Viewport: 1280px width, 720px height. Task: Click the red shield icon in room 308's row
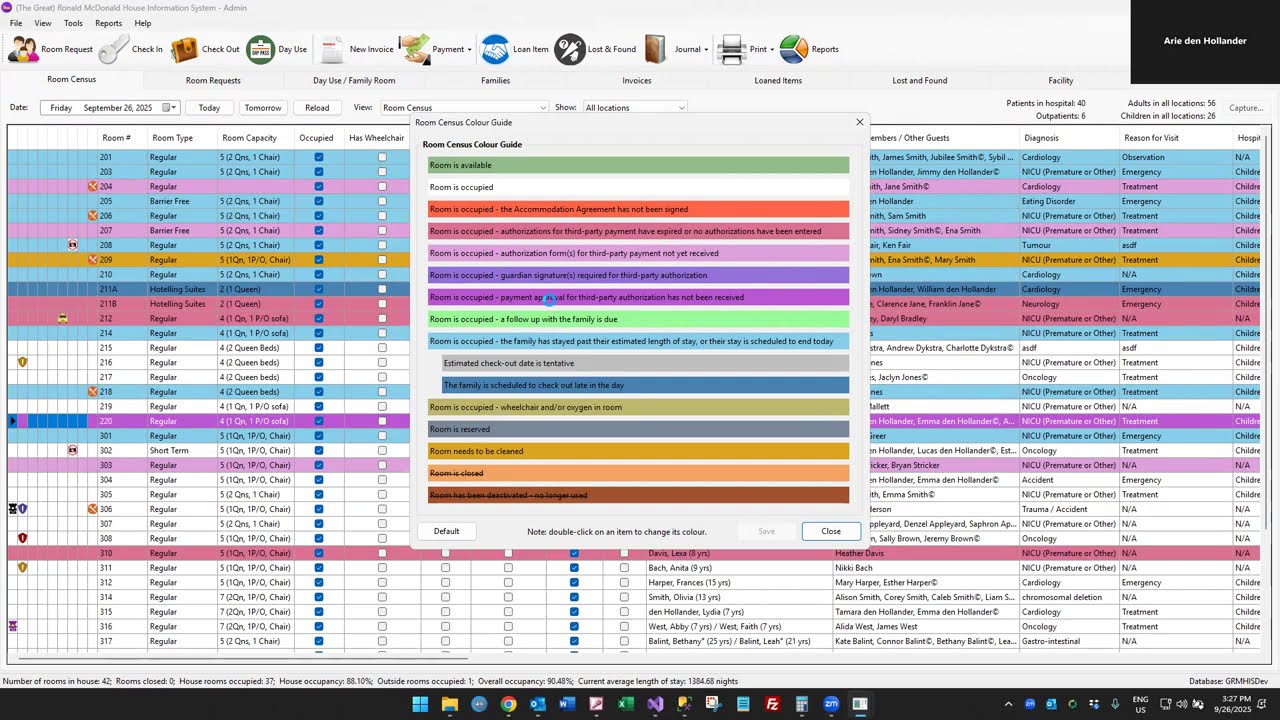pyautogui.click(x=23, y=538)
